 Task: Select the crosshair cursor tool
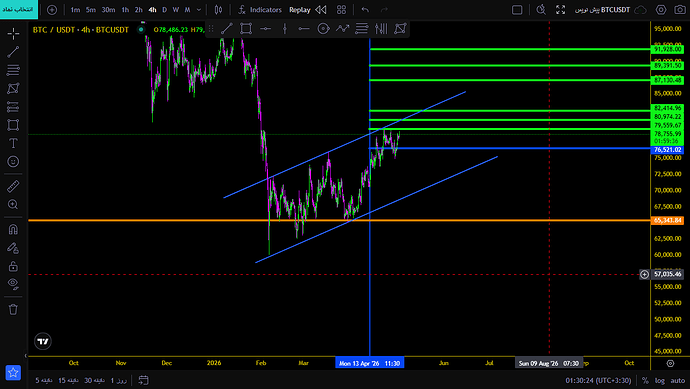[13, 33]
